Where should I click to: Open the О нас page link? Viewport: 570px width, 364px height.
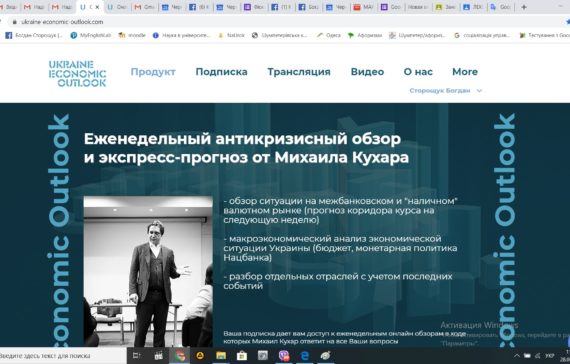click(418, 72)
